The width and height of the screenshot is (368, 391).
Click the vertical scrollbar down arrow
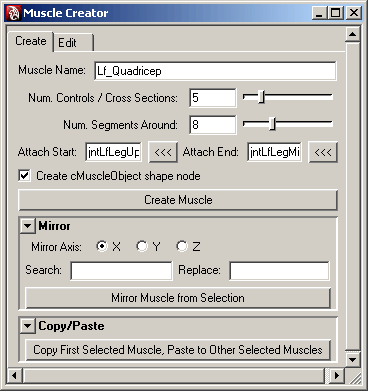[352, 360]
